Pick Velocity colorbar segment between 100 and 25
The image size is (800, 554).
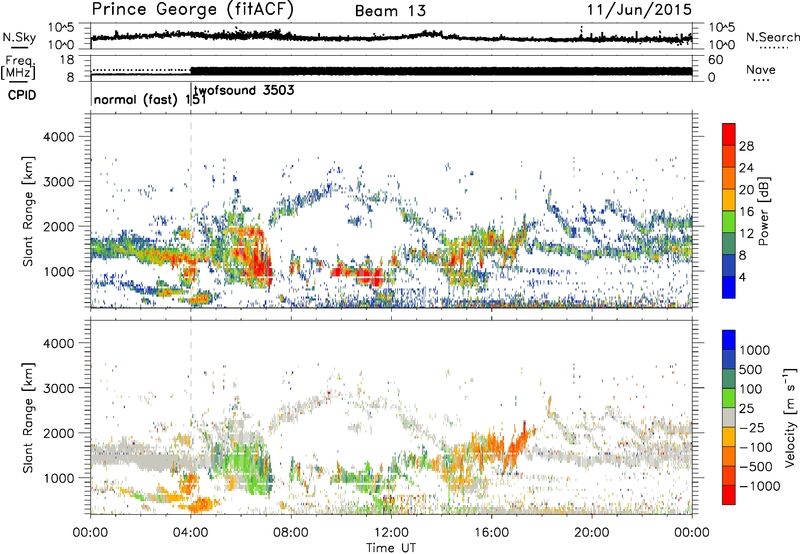(x=729, y=398)
